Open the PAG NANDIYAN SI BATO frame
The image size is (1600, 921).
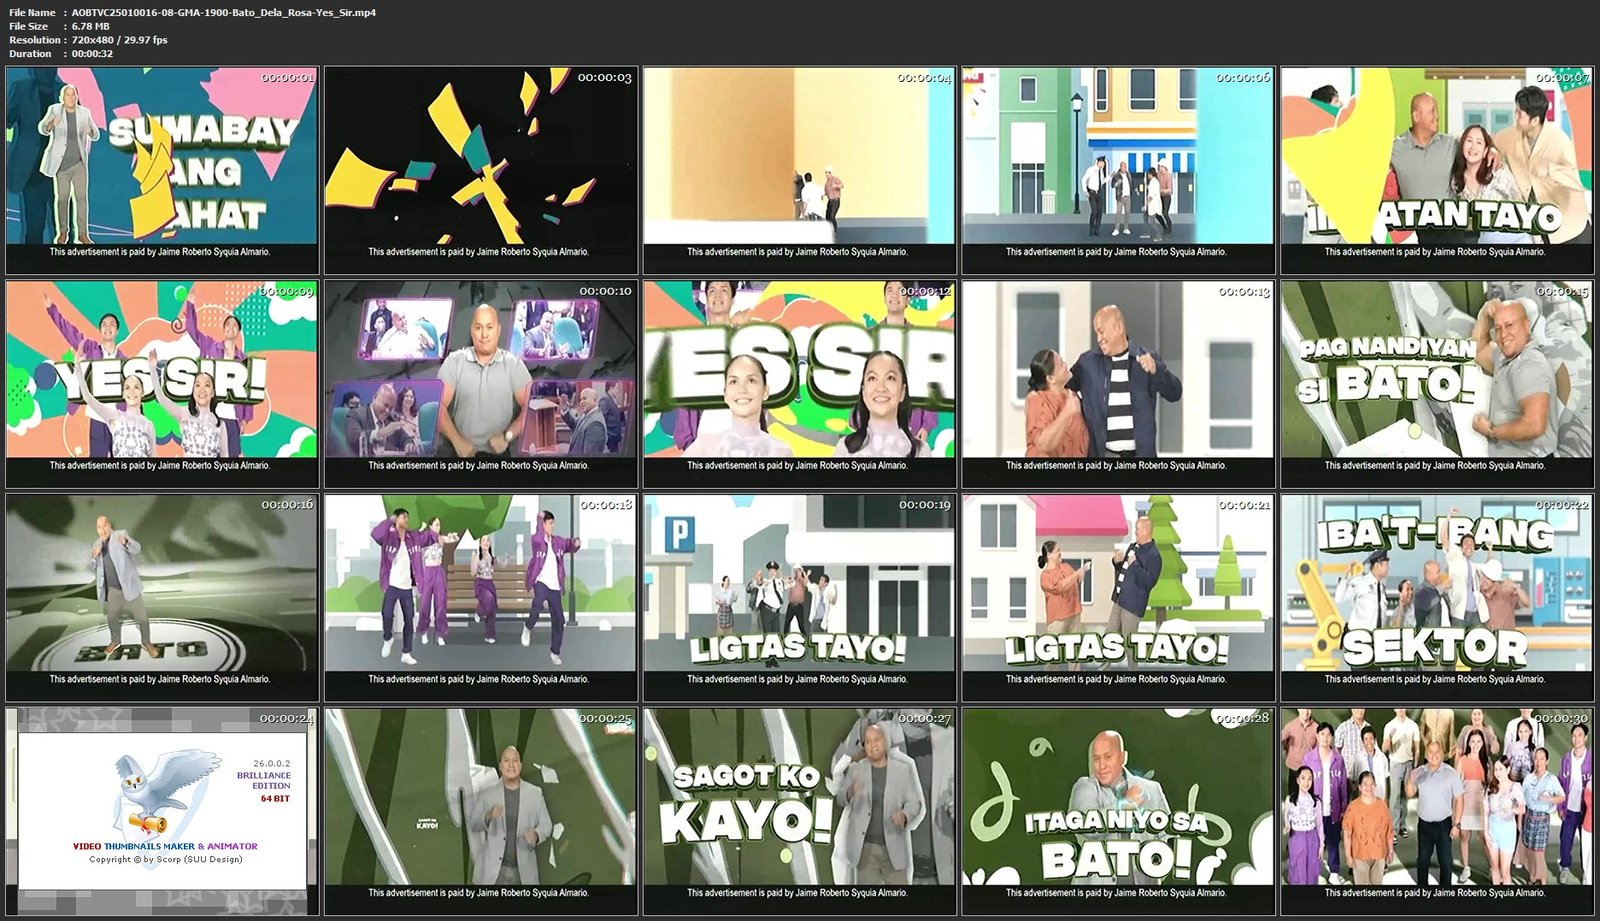1437,384
